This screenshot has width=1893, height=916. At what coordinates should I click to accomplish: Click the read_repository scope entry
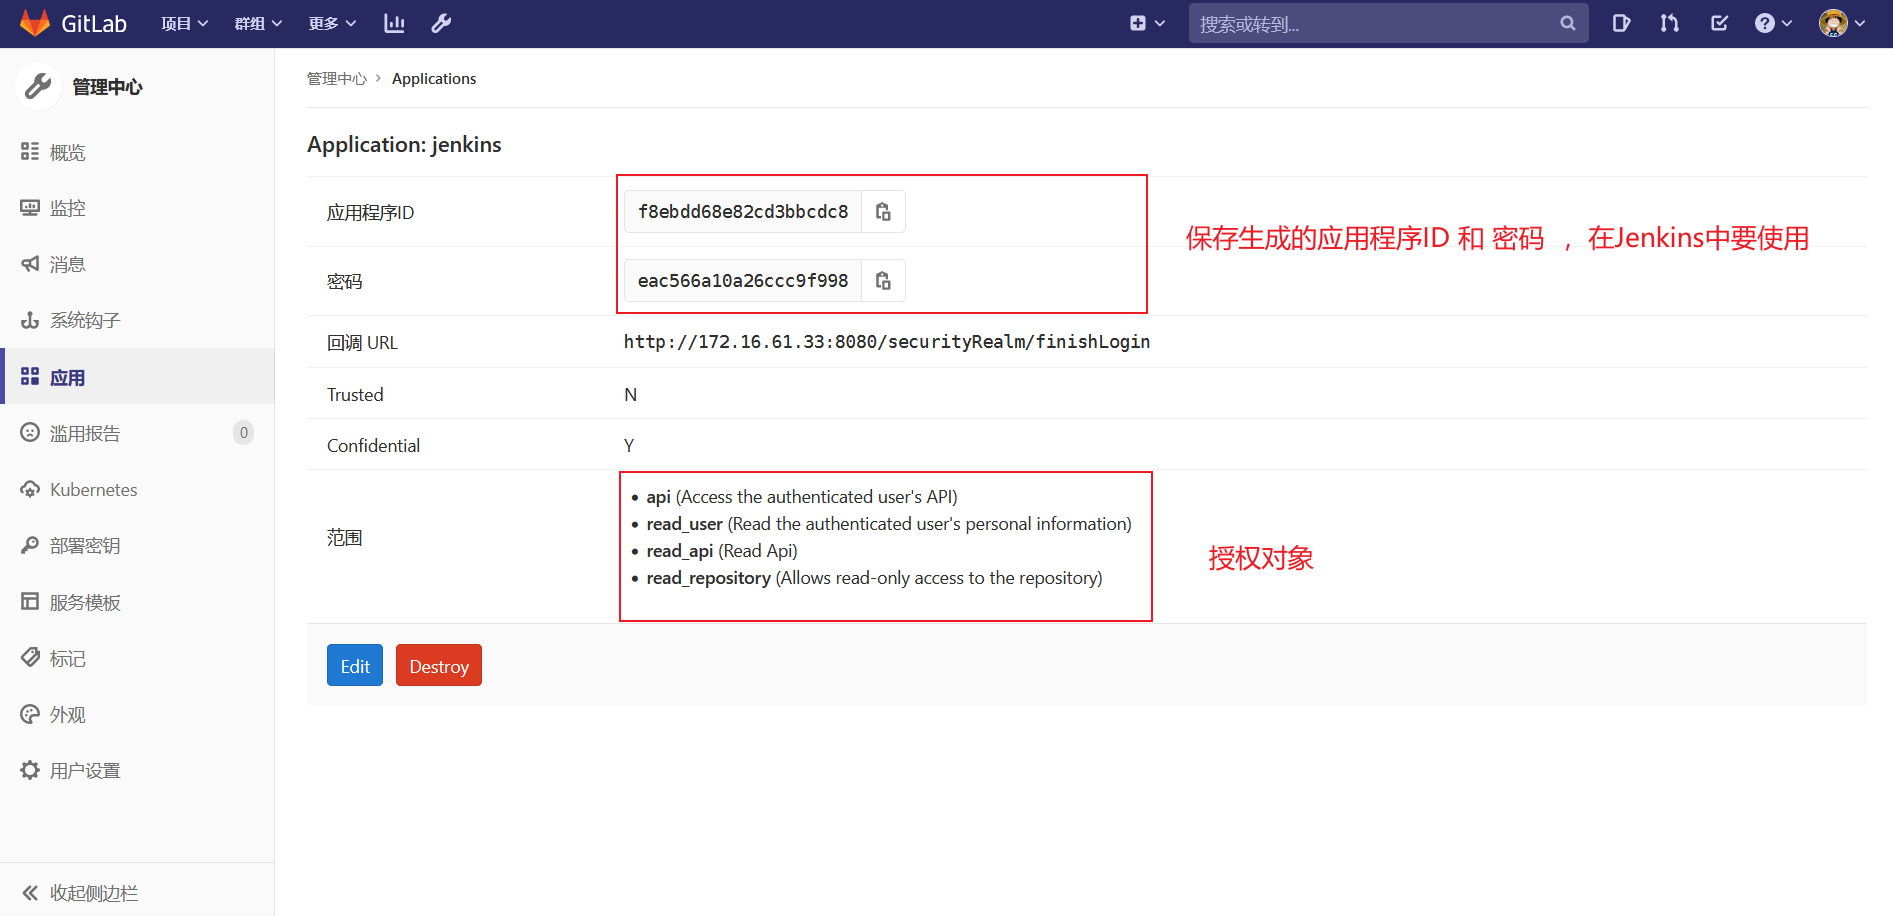pyautogui.click(x=874, y=578)
